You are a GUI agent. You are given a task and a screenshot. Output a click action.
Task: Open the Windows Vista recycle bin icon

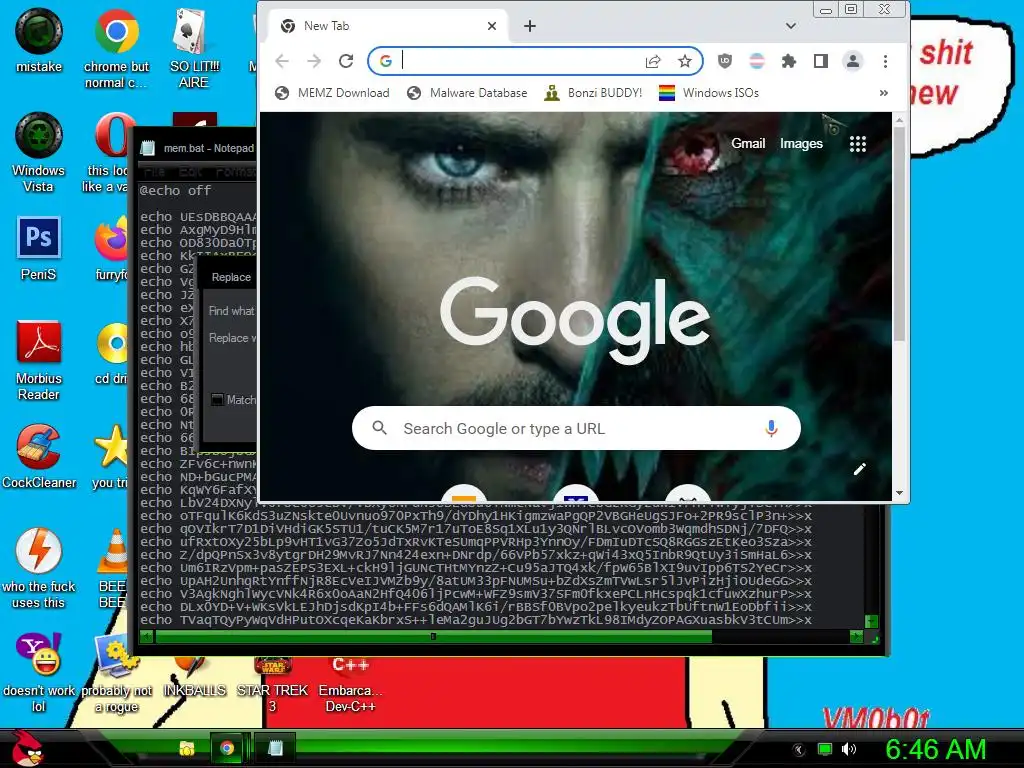point(39,152)
